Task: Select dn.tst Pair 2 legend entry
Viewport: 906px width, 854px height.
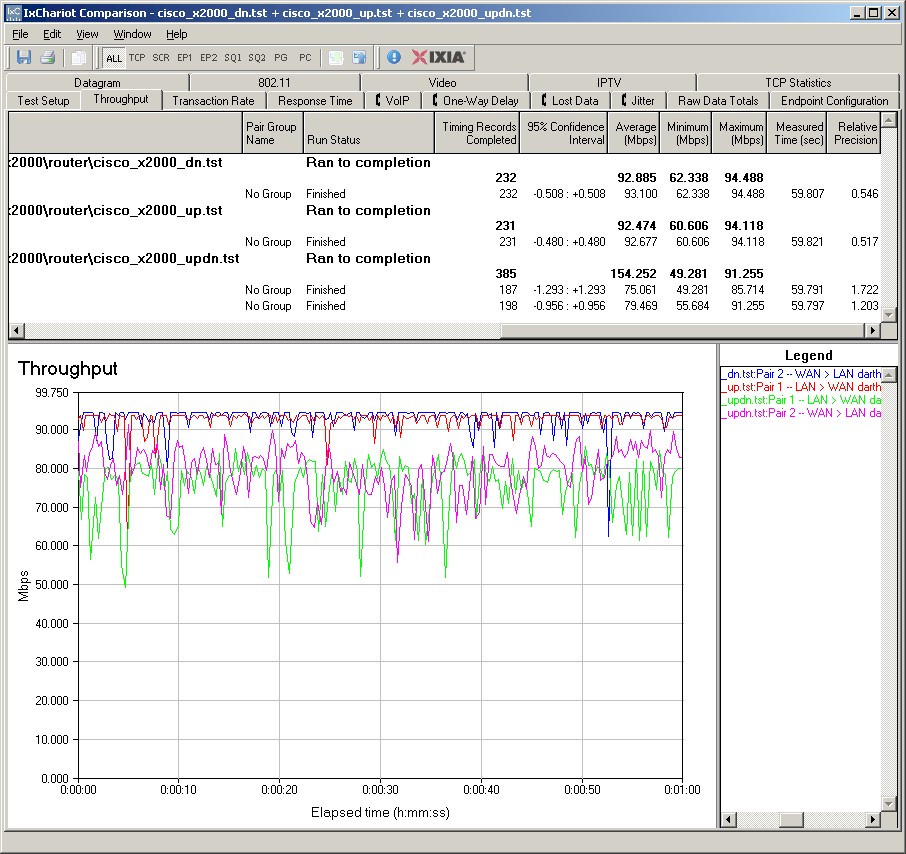Action: tap(801, 374)
